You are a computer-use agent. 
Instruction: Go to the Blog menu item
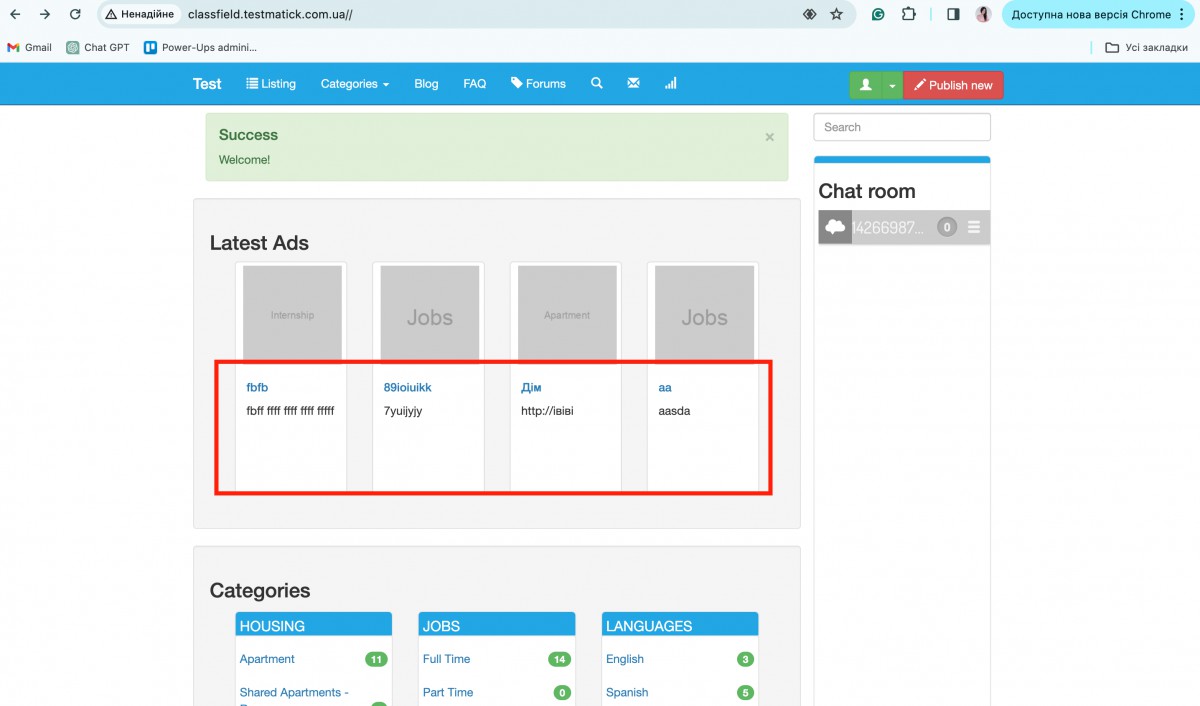(426, 84)
